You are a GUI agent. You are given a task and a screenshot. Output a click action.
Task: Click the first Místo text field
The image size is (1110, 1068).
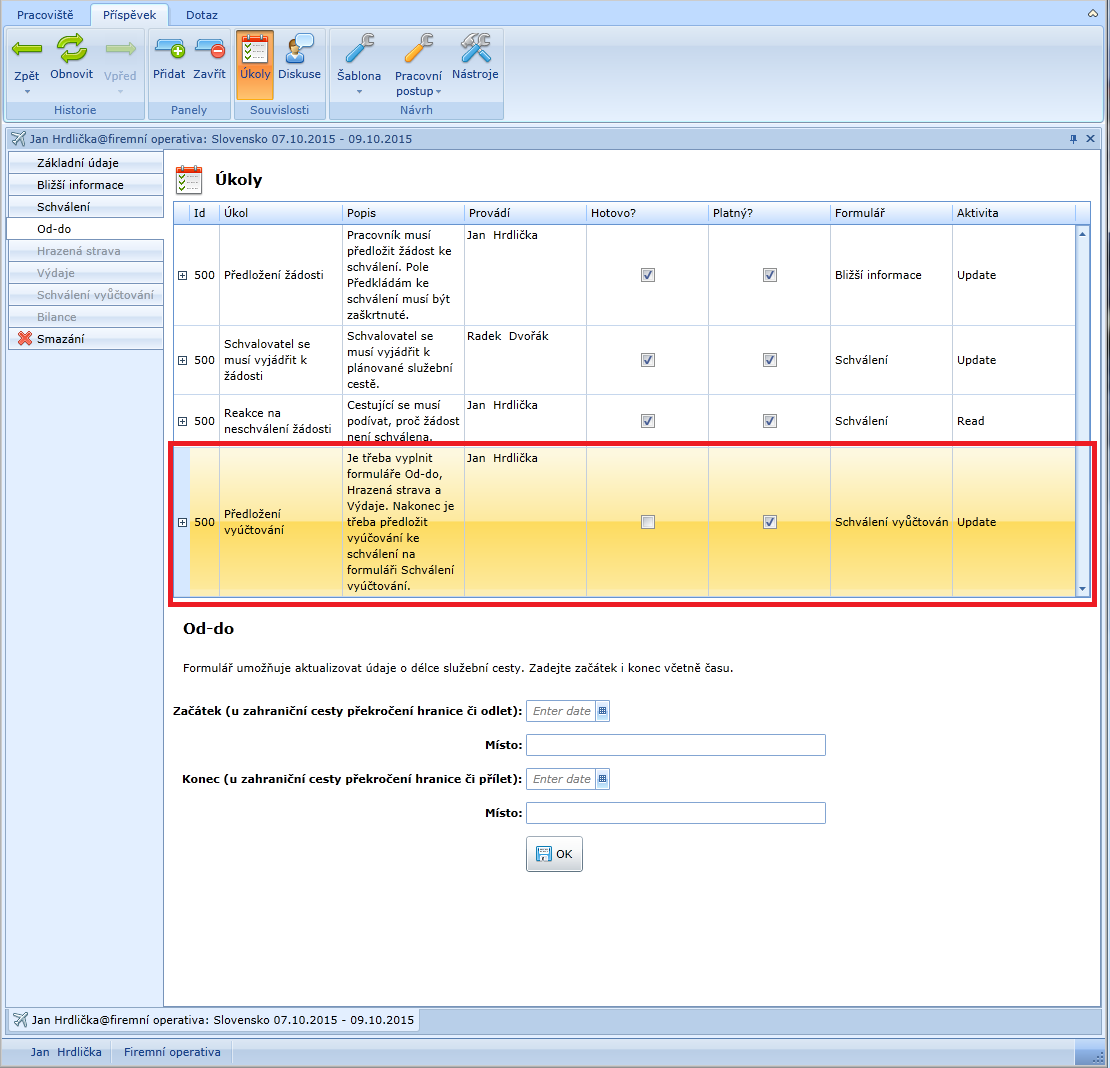[675, 745]
